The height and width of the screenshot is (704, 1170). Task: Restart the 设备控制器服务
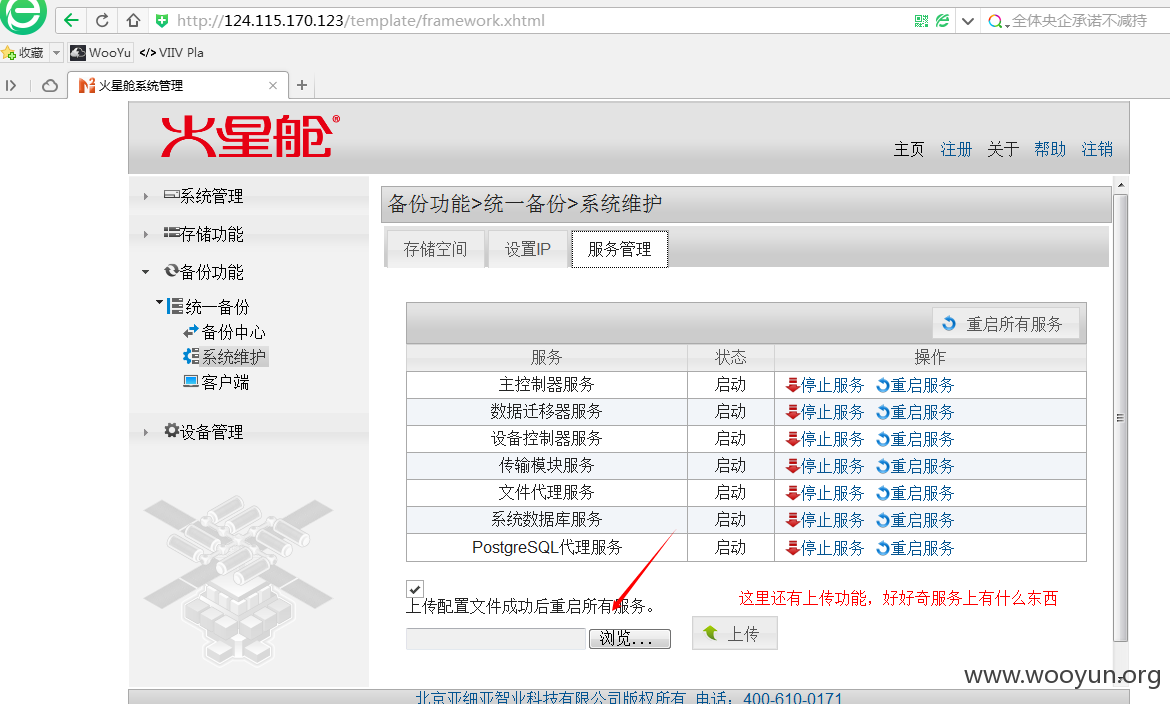(x=915, y=439)
